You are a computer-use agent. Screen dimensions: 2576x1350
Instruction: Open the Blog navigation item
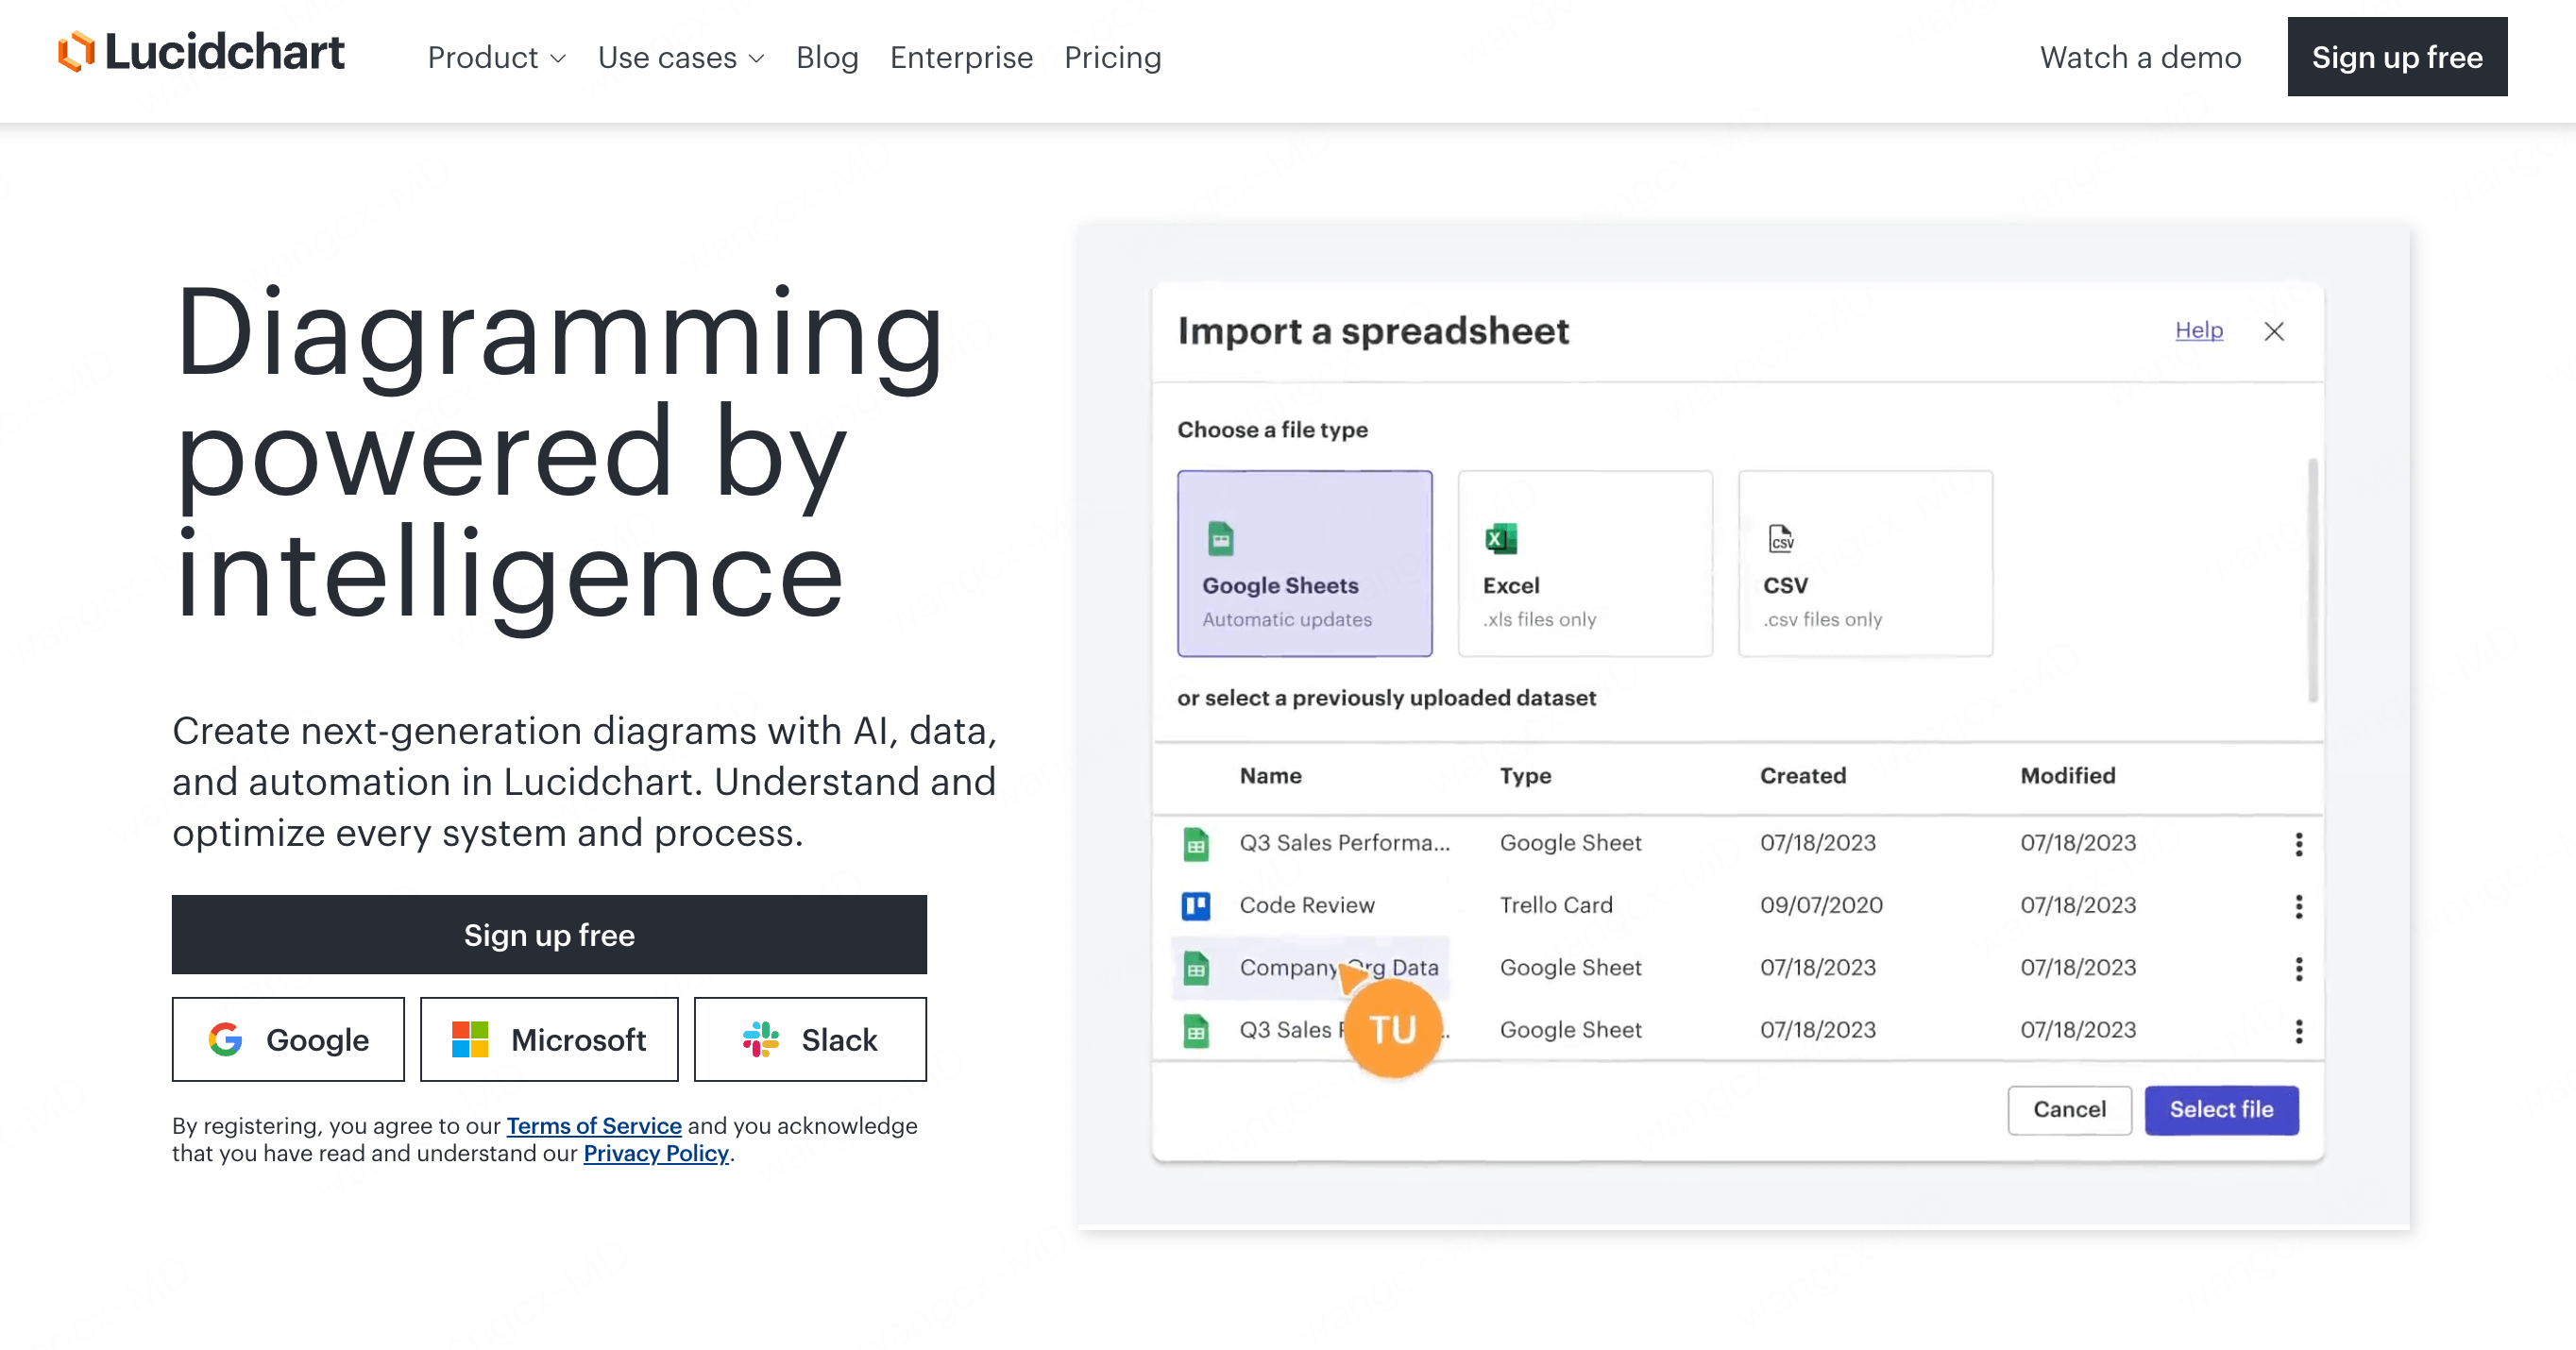pyautogui.click(x=827, y=58)
